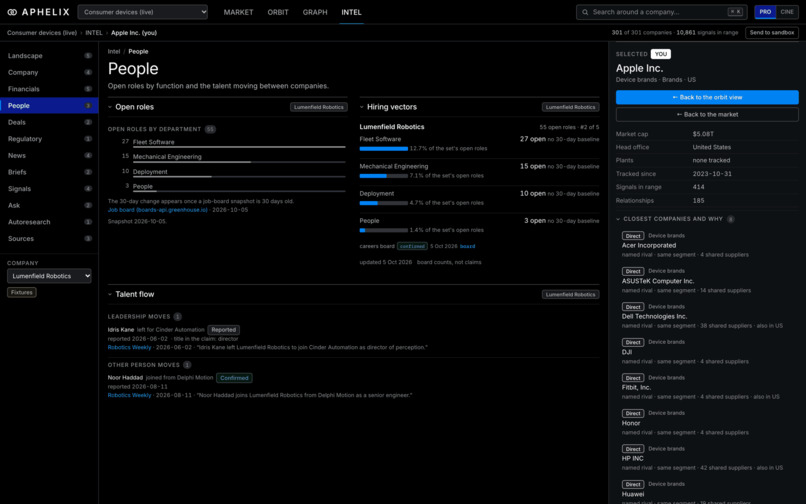Open Robotics Weekly link for Noor Haddad
This screenshot has width=806, height=504.
point(129,395)
